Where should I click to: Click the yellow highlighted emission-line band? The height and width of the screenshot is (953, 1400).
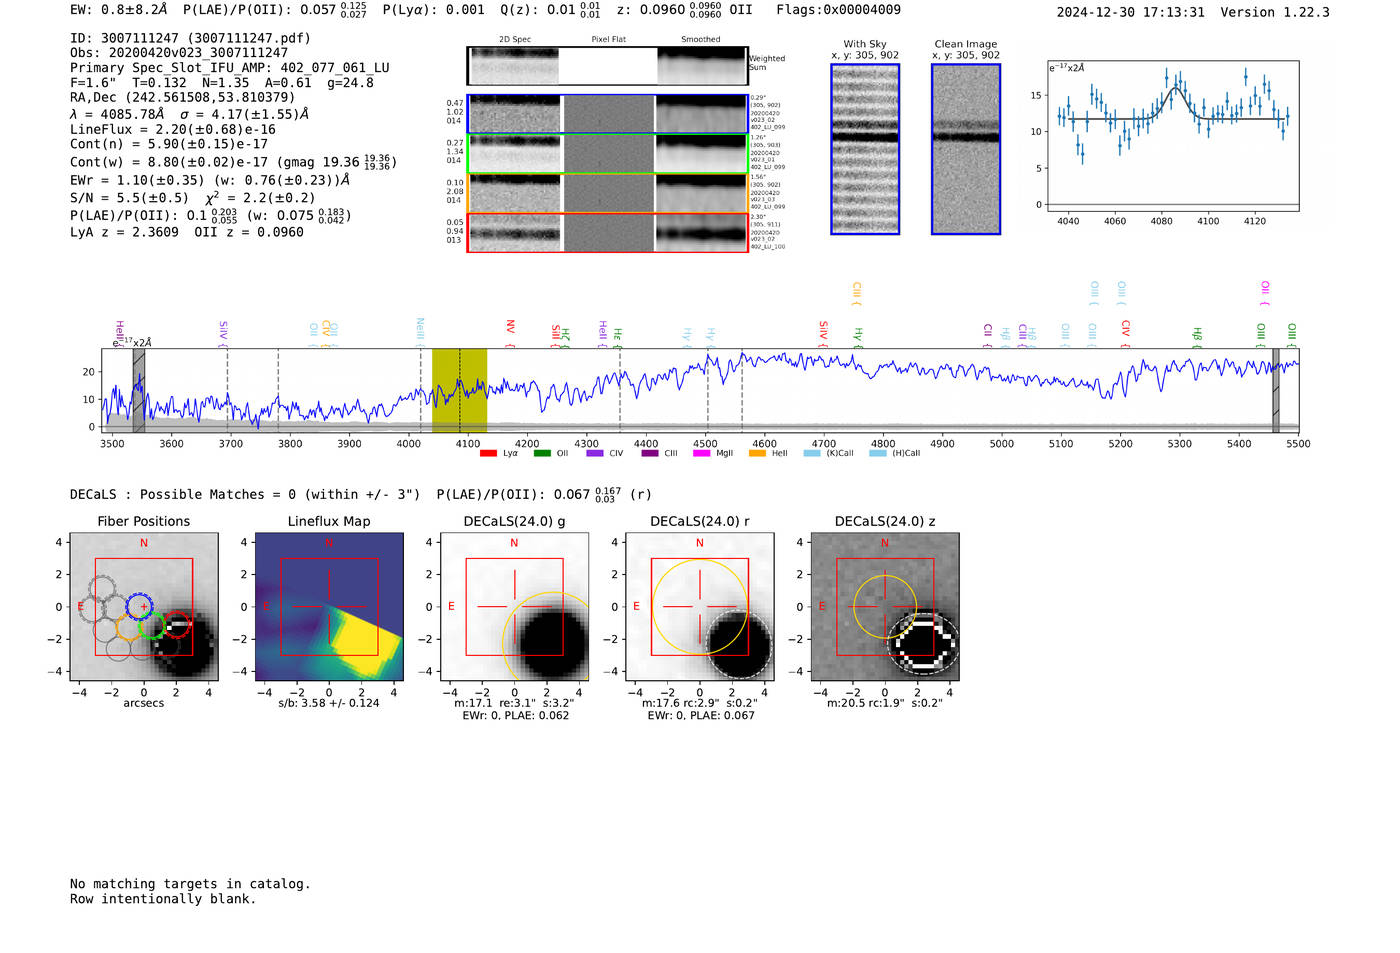click(459, 389)
